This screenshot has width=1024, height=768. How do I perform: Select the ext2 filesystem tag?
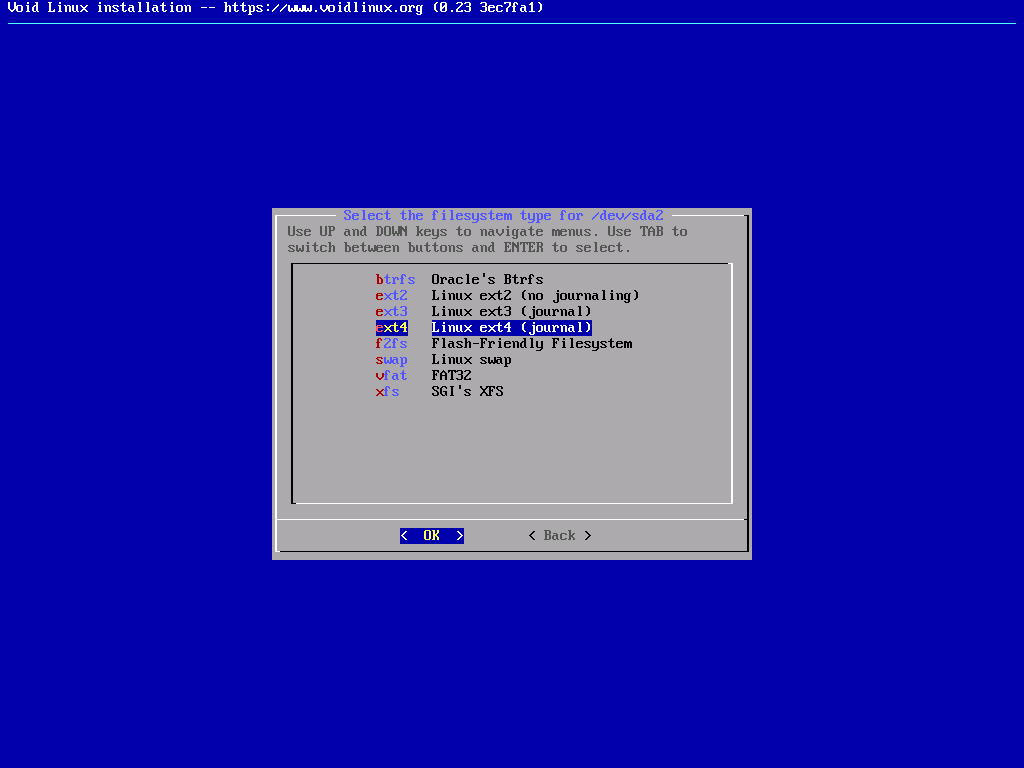391,296
